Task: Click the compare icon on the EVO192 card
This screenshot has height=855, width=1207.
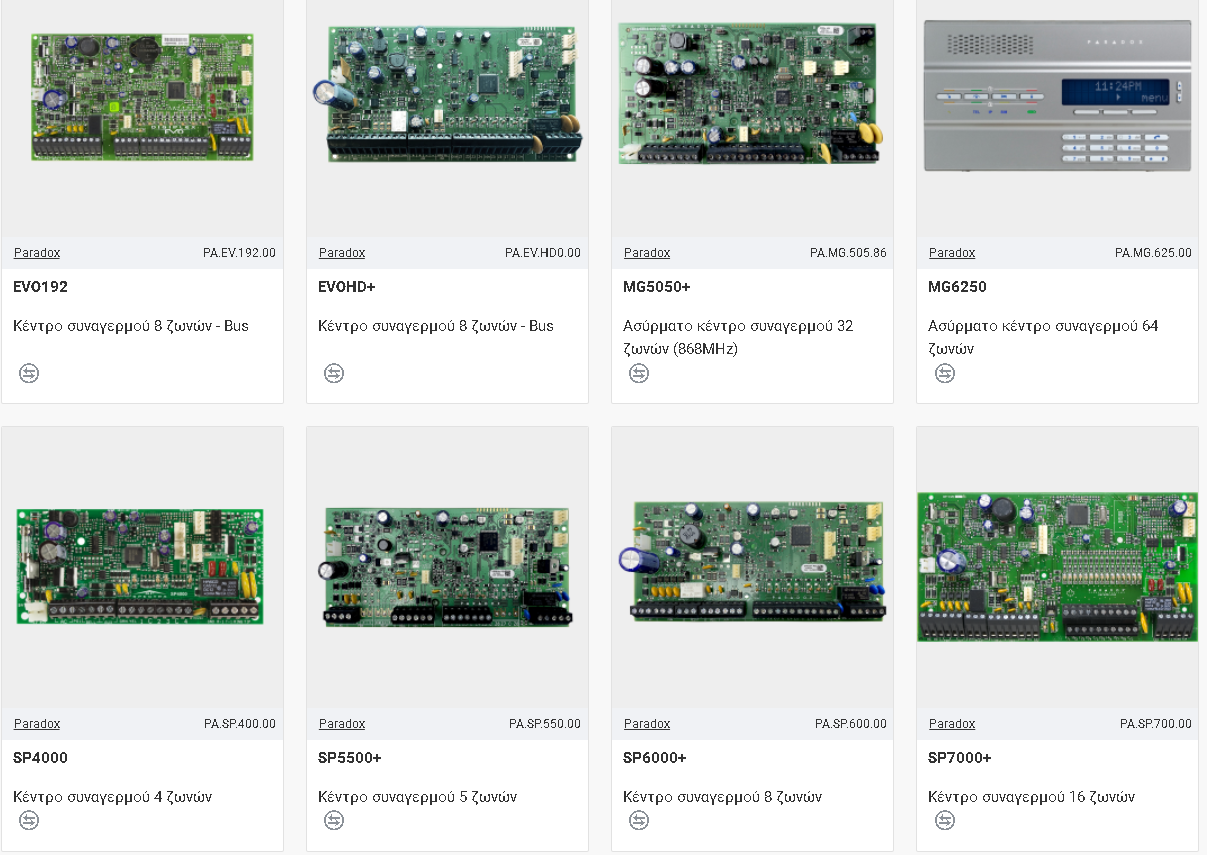Action: pyautogui.click(x=29, y=373)
